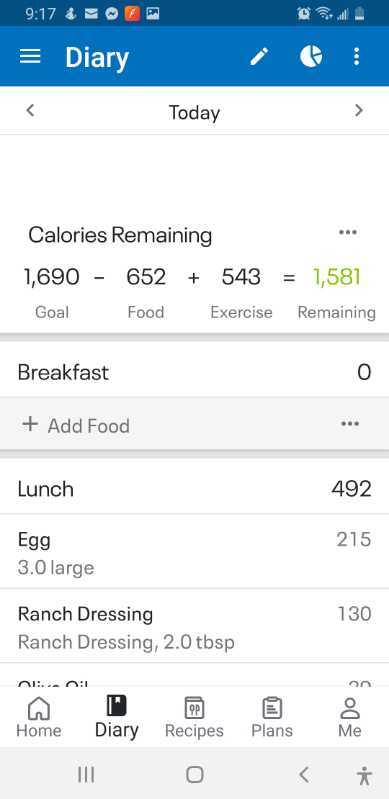Image resolution: width=389 pixels, height=799 pixels.
Task: Open the Today date selector
Action: [194, 112]
